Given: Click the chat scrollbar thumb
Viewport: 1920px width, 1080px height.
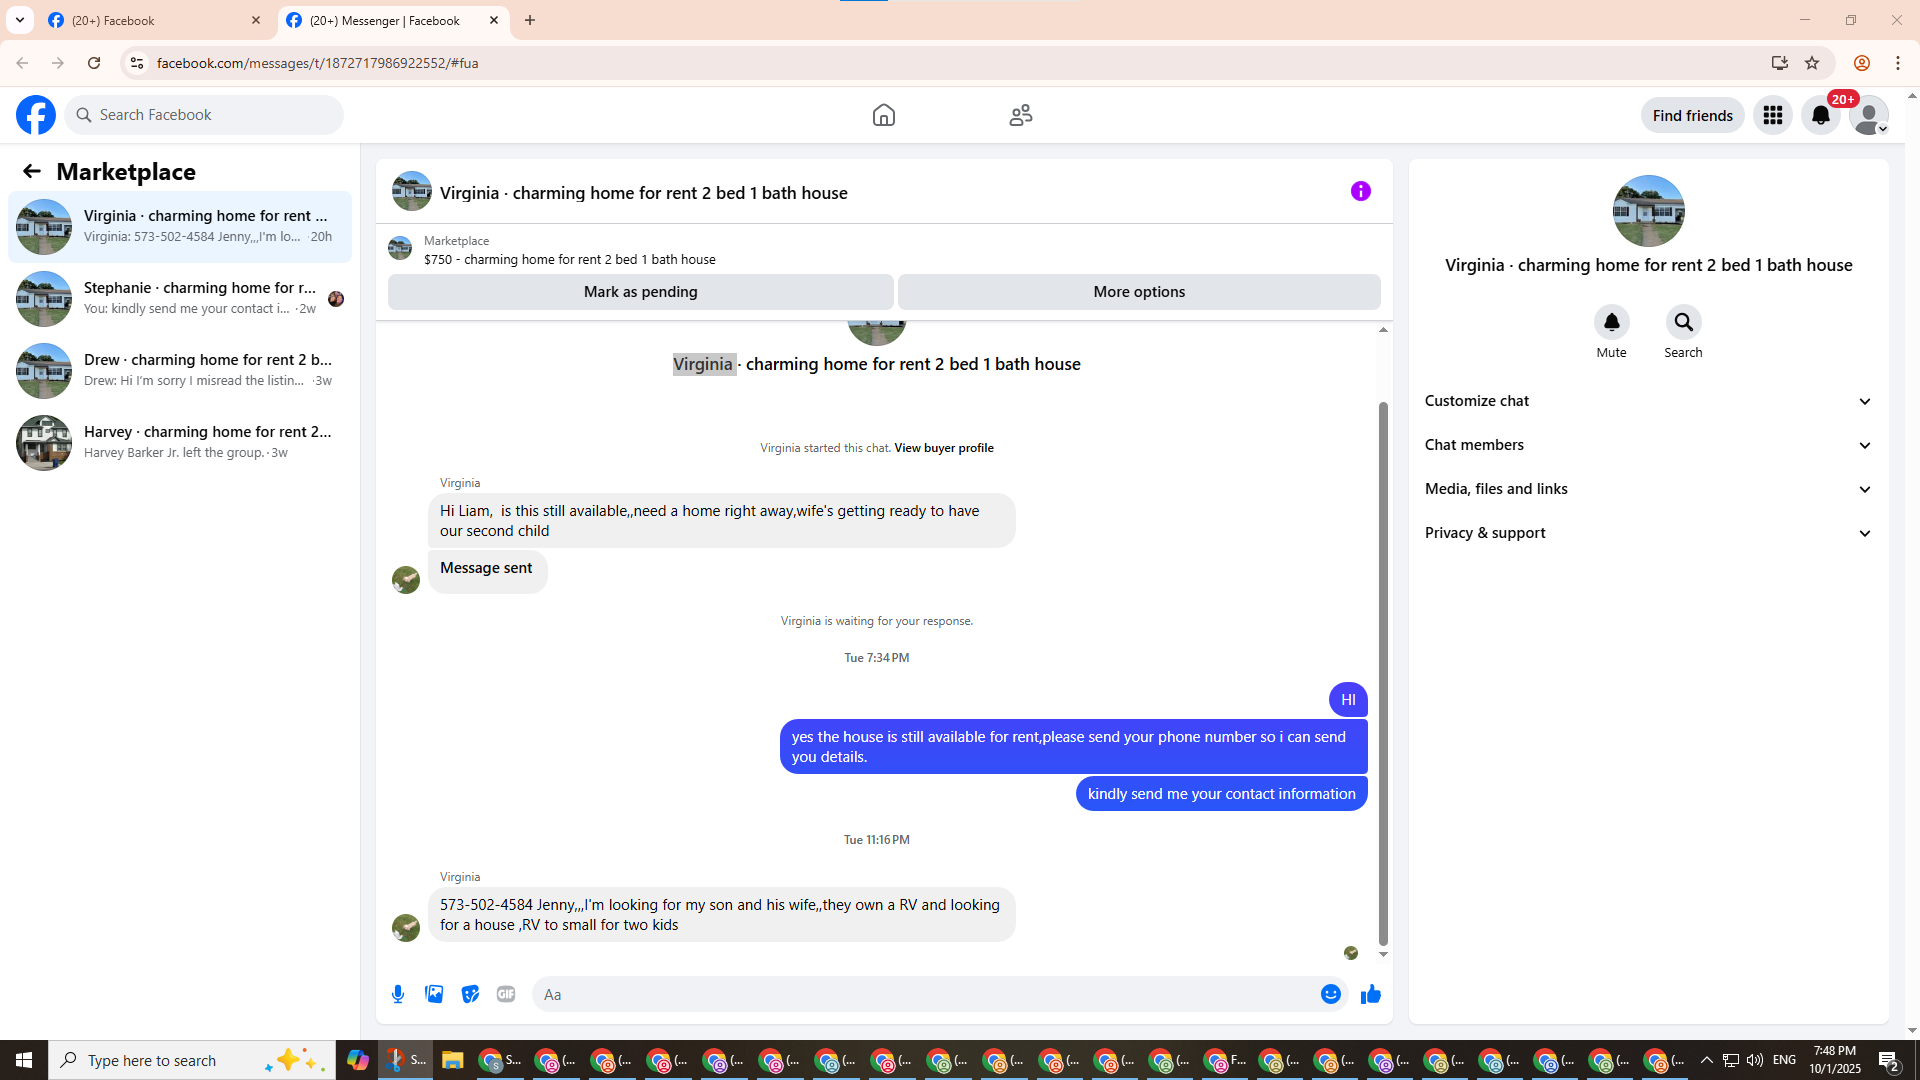Looking at the screenshot, I should point(1383,673).
